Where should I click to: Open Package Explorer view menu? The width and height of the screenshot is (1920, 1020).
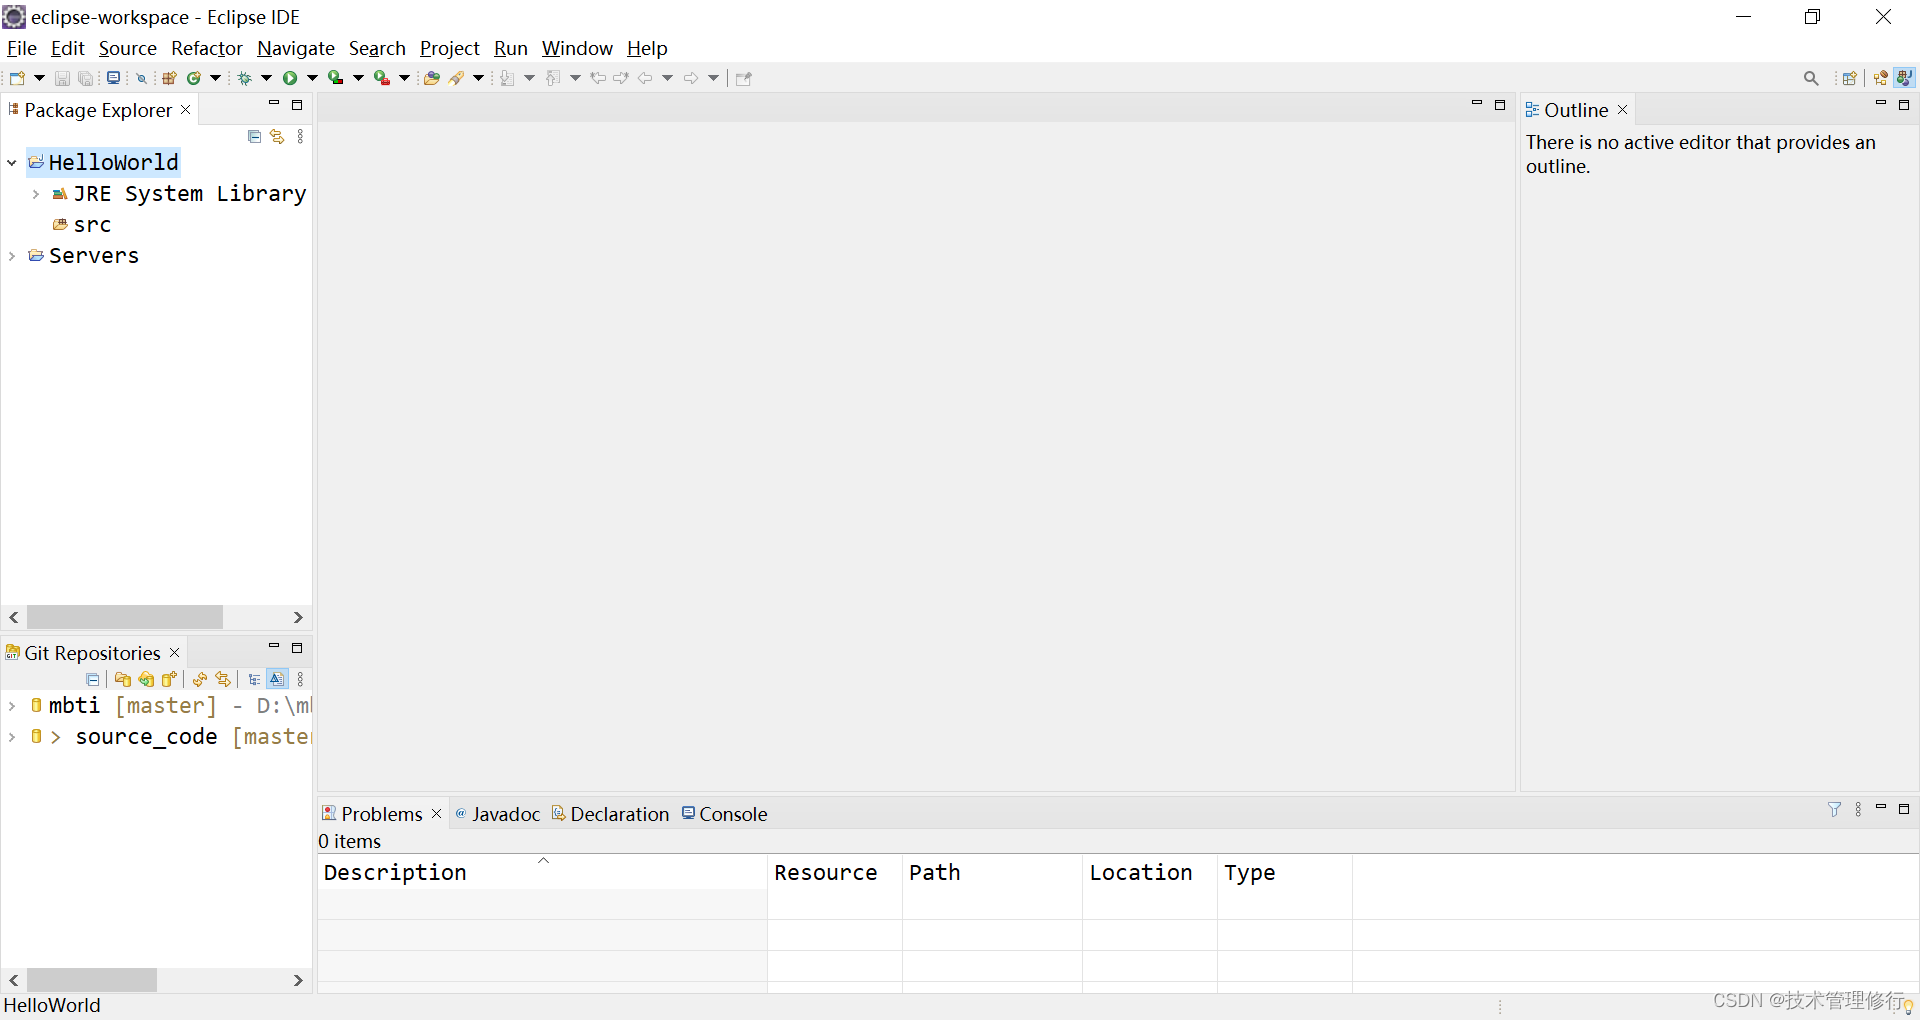coord(300,137)
